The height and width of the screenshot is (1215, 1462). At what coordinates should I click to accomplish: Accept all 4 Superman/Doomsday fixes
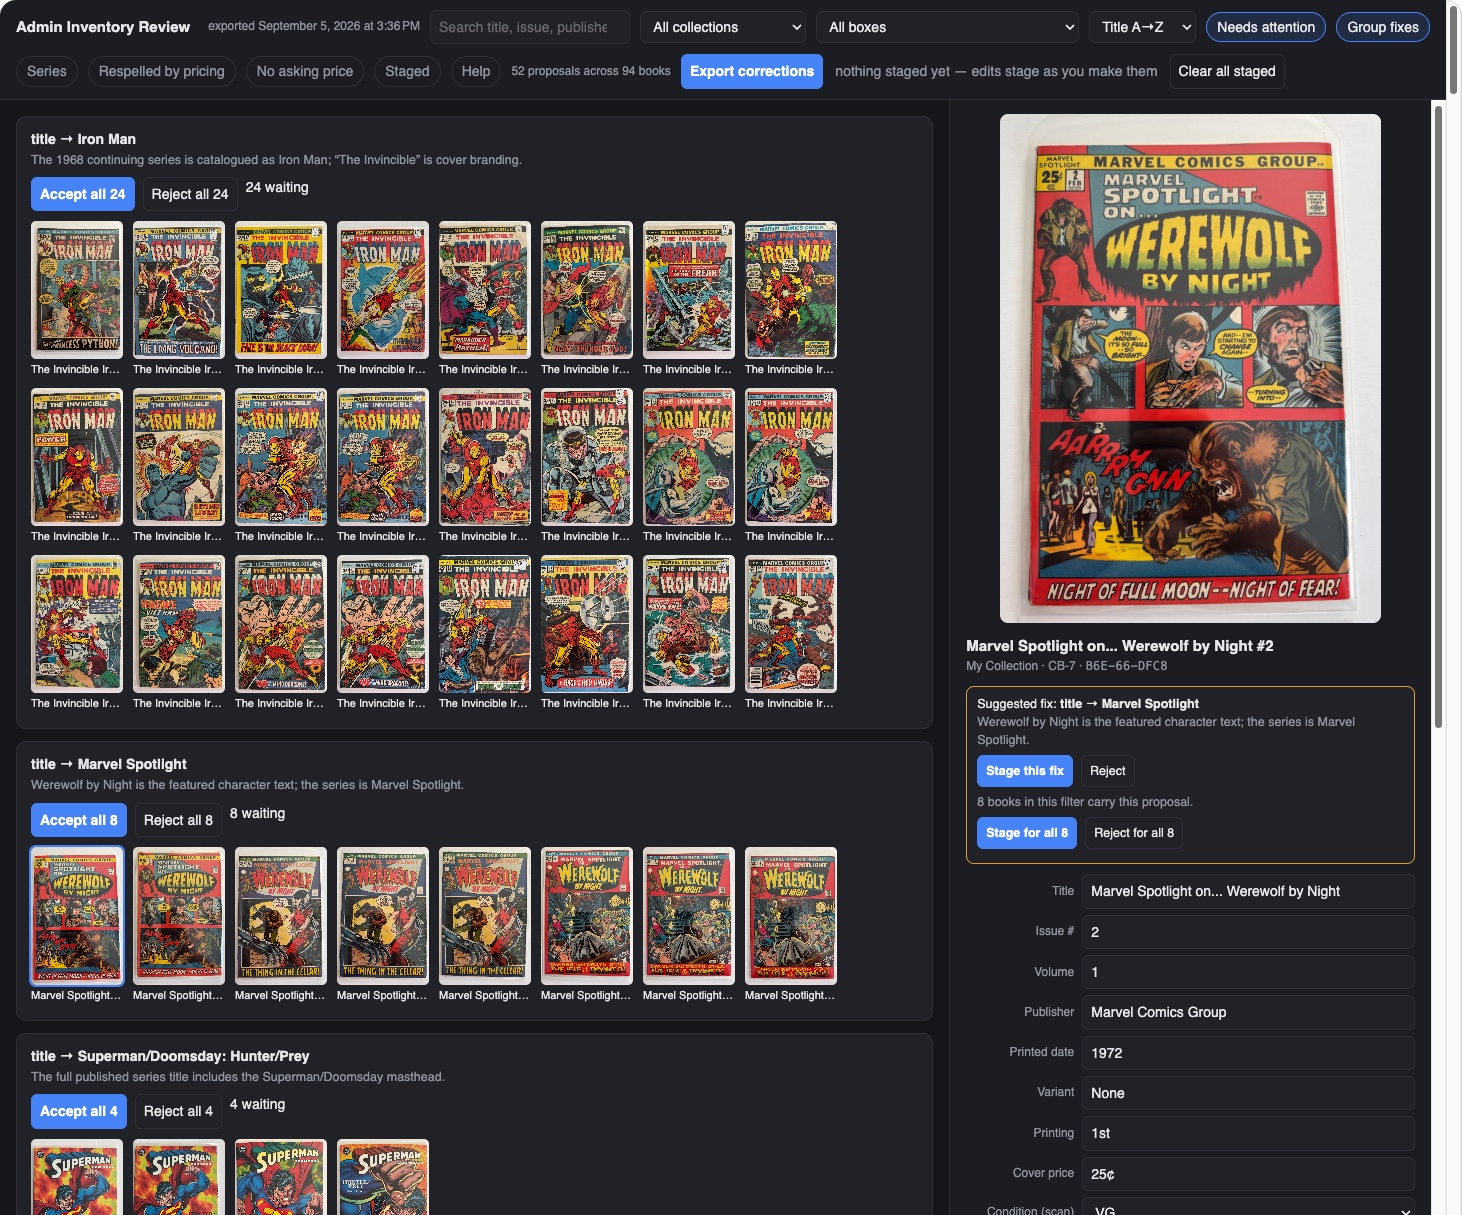79,1111
